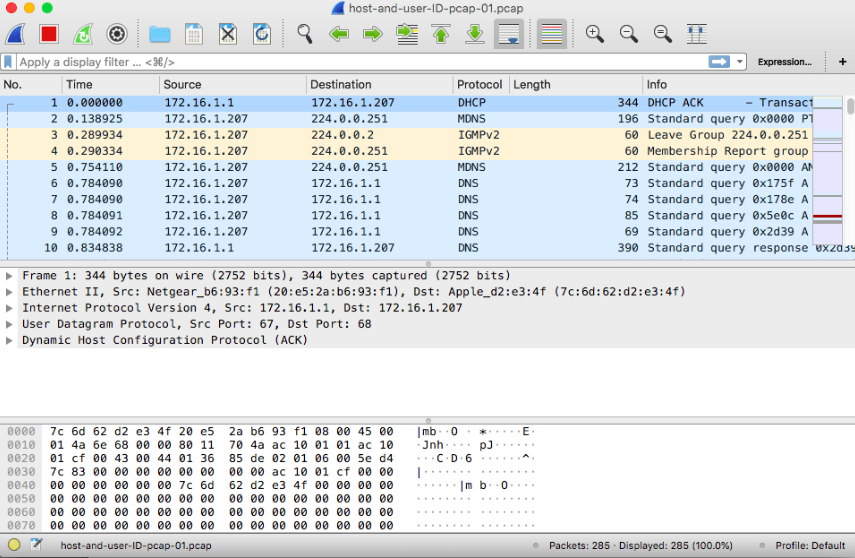Toggle packet colorization rules button
Viewport: 855px width, 558px height.
click(551, 34)
